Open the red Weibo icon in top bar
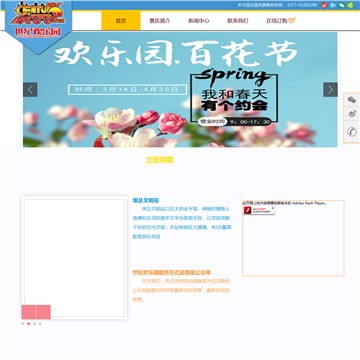The width and height of the screenshot is (360, 360). pos(324,5)
